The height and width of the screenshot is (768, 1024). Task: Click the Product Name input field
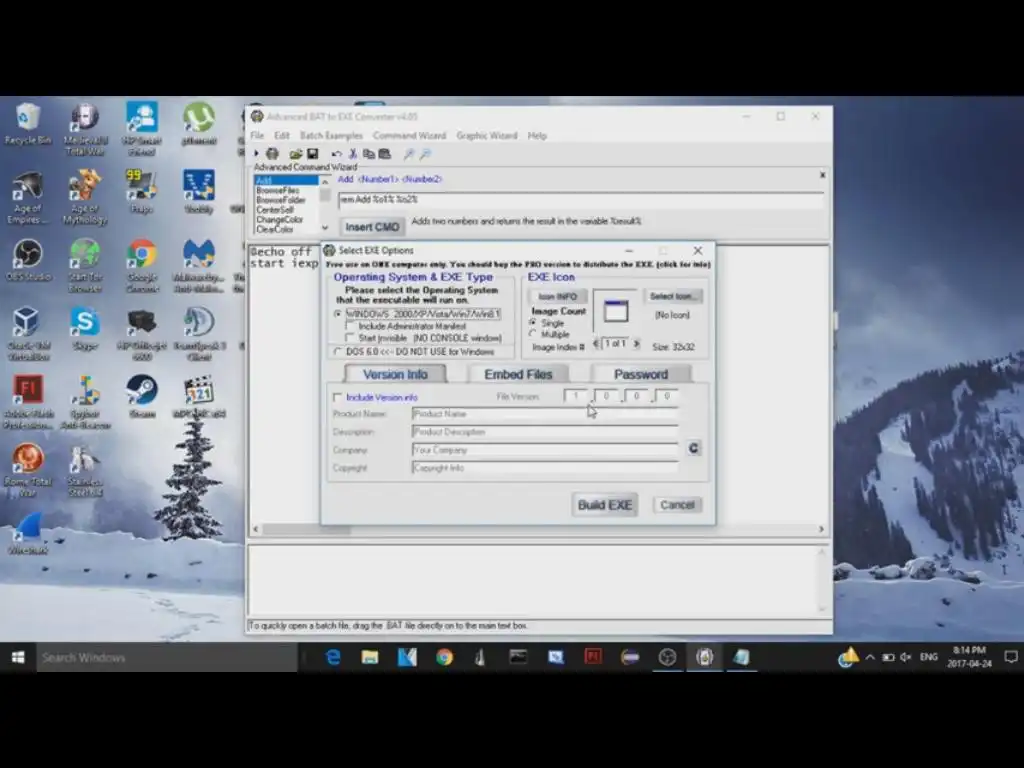pos(545,413)
